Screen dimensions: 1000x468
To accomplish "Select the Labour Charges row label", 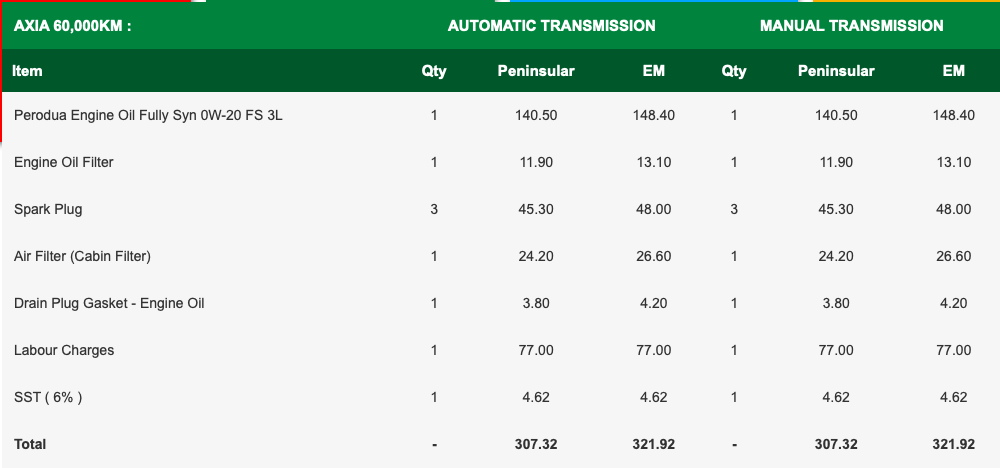I will [64, 350].
